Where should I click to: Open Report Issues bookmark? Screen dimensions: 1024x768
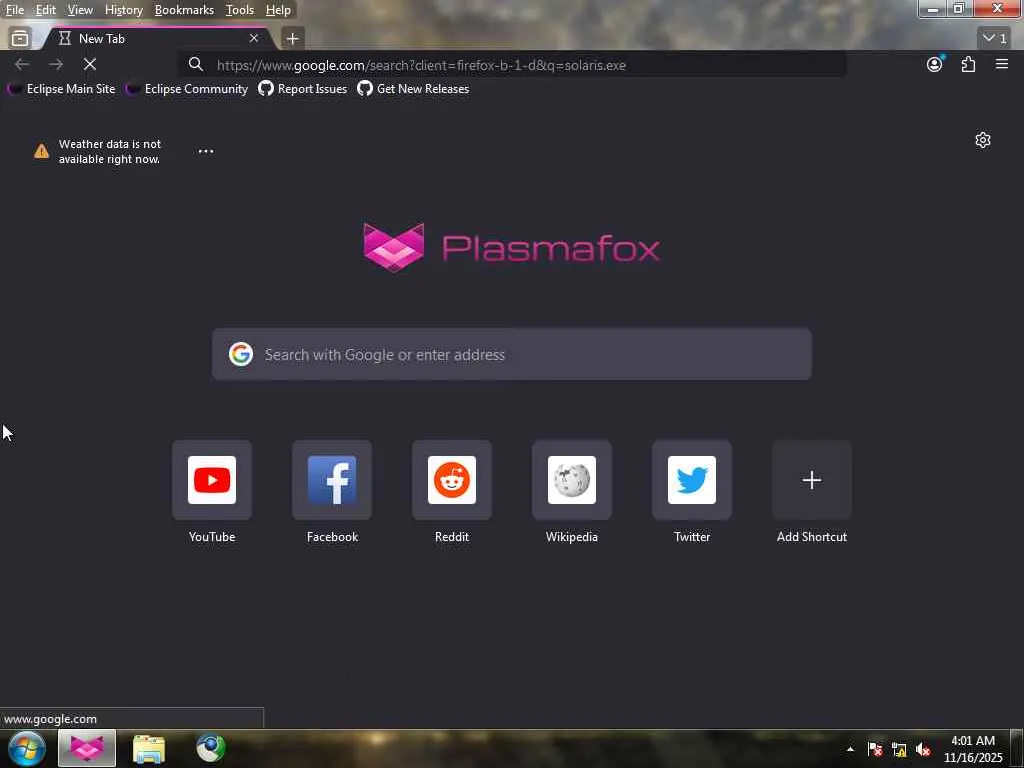coord(302,89)
